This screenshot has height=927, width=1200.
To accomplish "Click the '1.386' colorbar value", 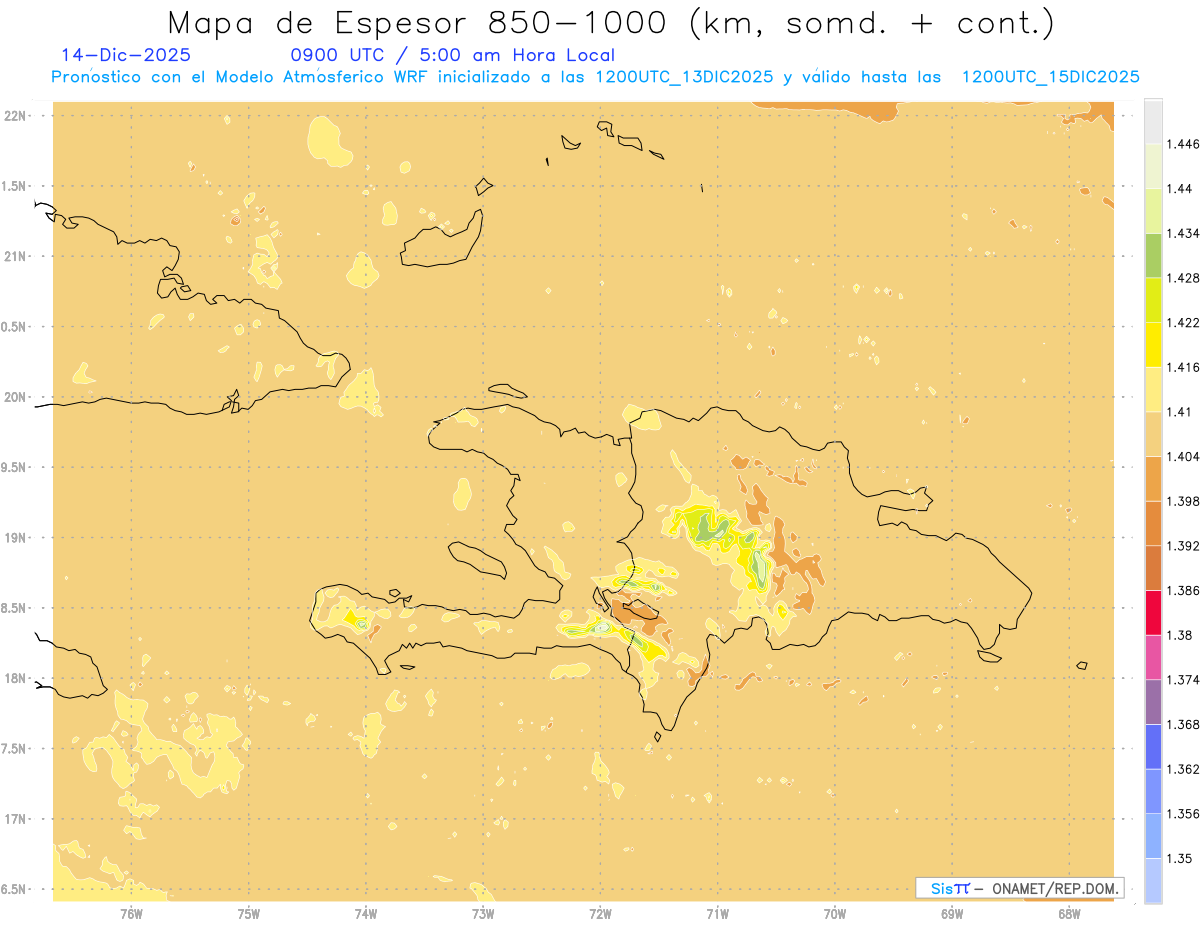I will pos(1182,590).
